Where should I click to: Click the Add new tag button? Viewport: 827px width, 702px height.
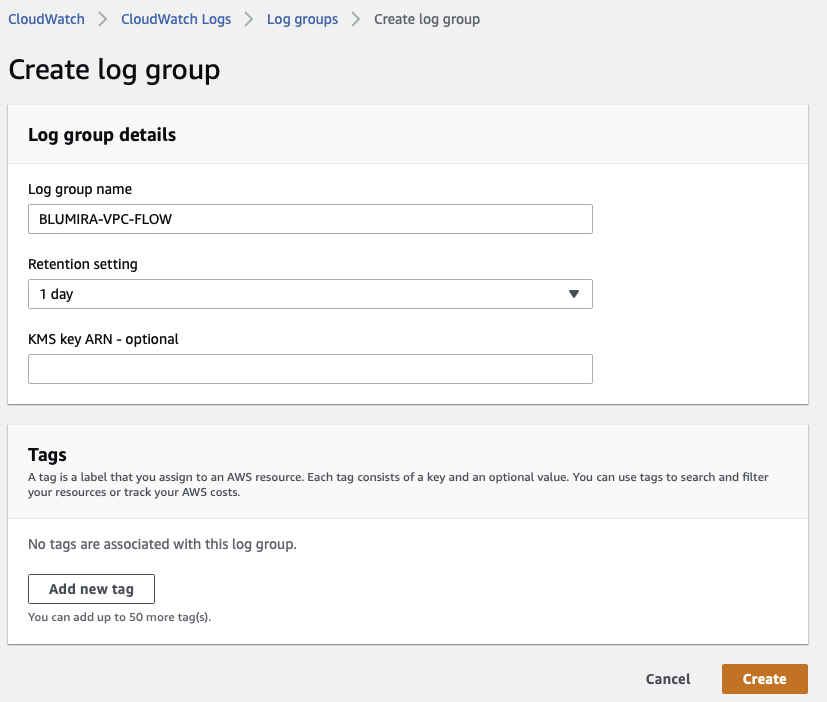91,589
